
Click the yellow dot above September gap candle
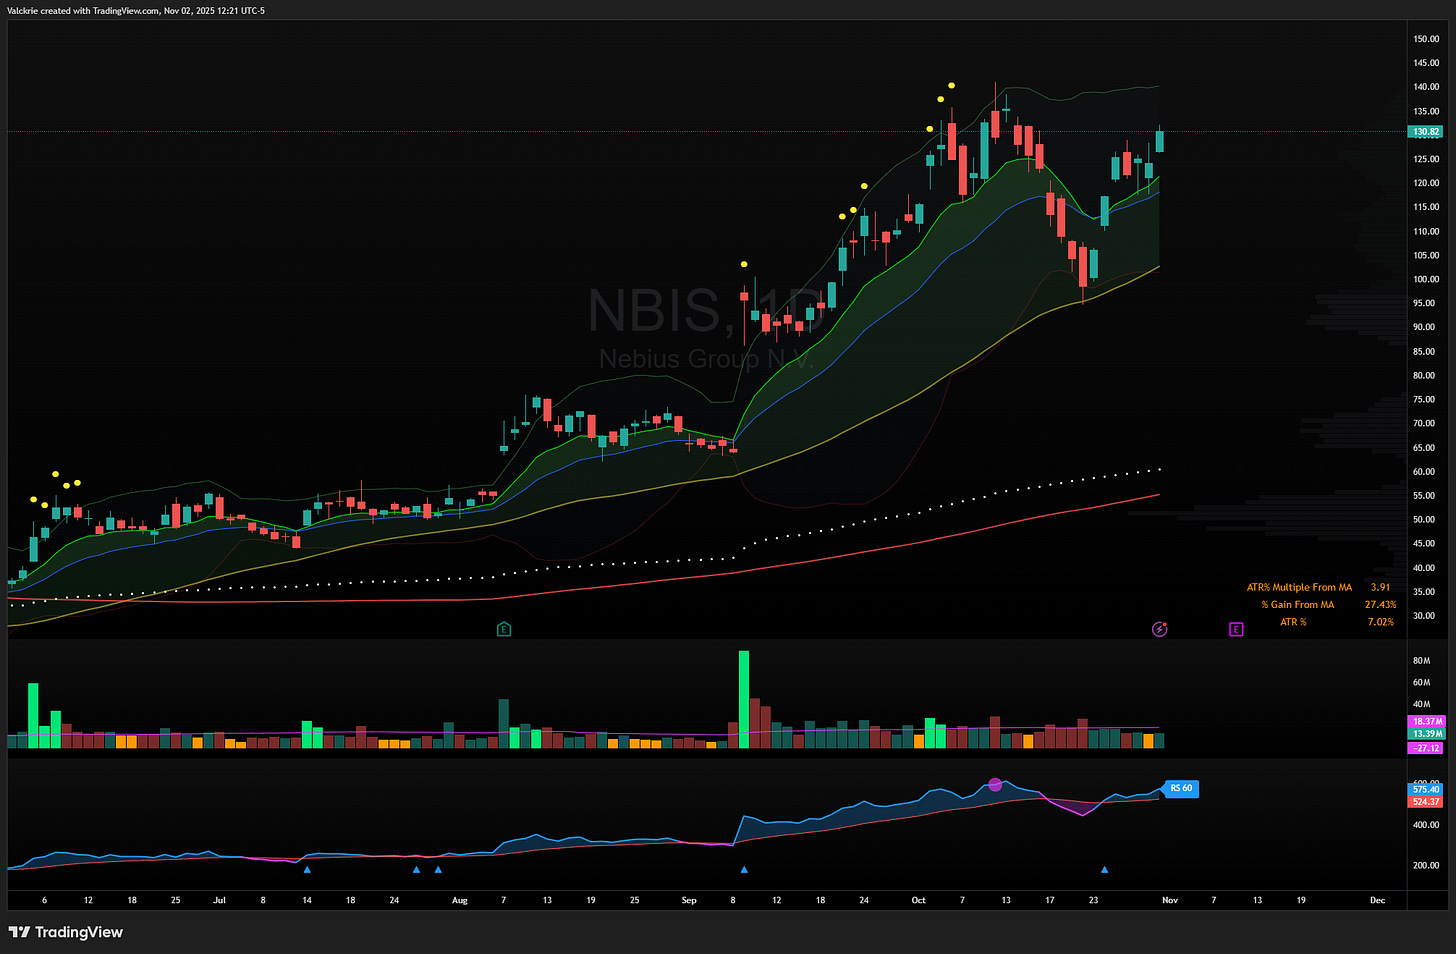pyautogui.click(x=744, y=264)
